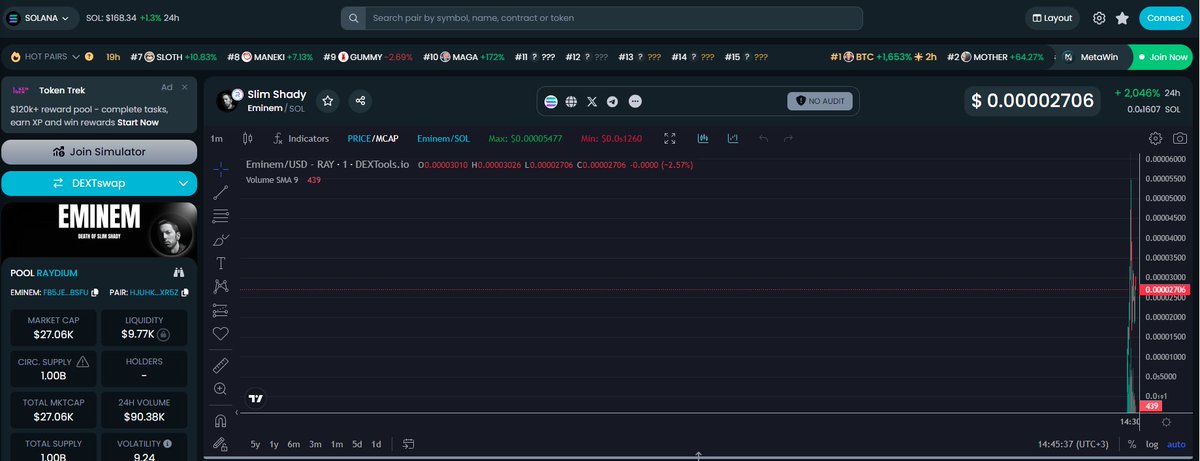Select the ruler measure tool
This screenshot has height=461, width=1200.
221,365
